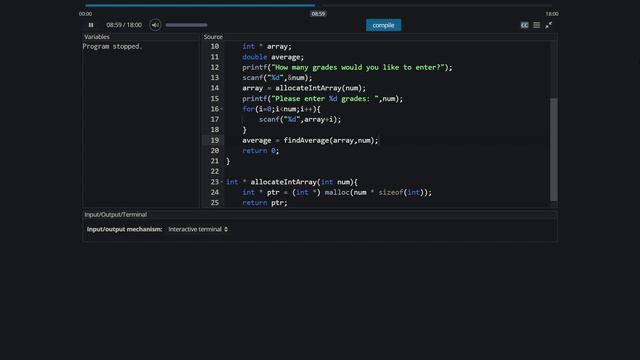Screen dimensions: 640x360
Task: Click the source code vertical scrollbar
Action: click(554, 149)
